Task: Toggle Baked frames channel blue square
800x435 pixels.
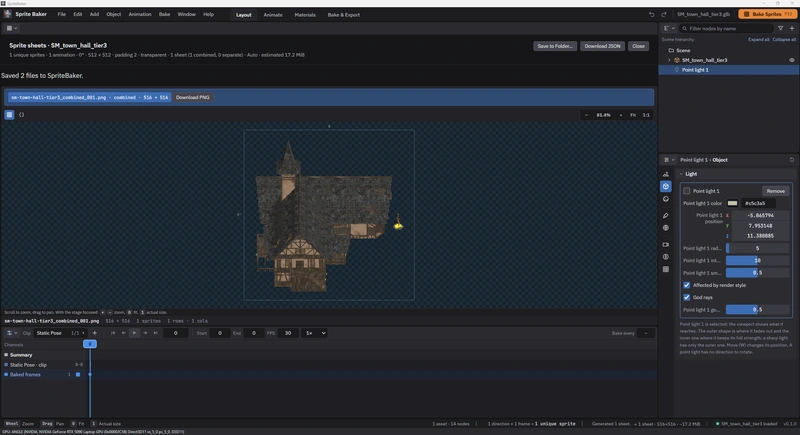Action: [78, 374]
